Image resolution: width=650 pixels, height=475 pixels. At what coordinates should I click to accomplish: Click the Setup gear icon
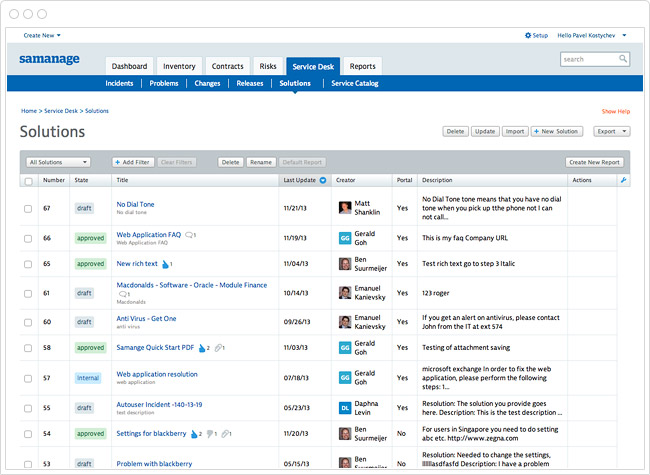point(528,35)
